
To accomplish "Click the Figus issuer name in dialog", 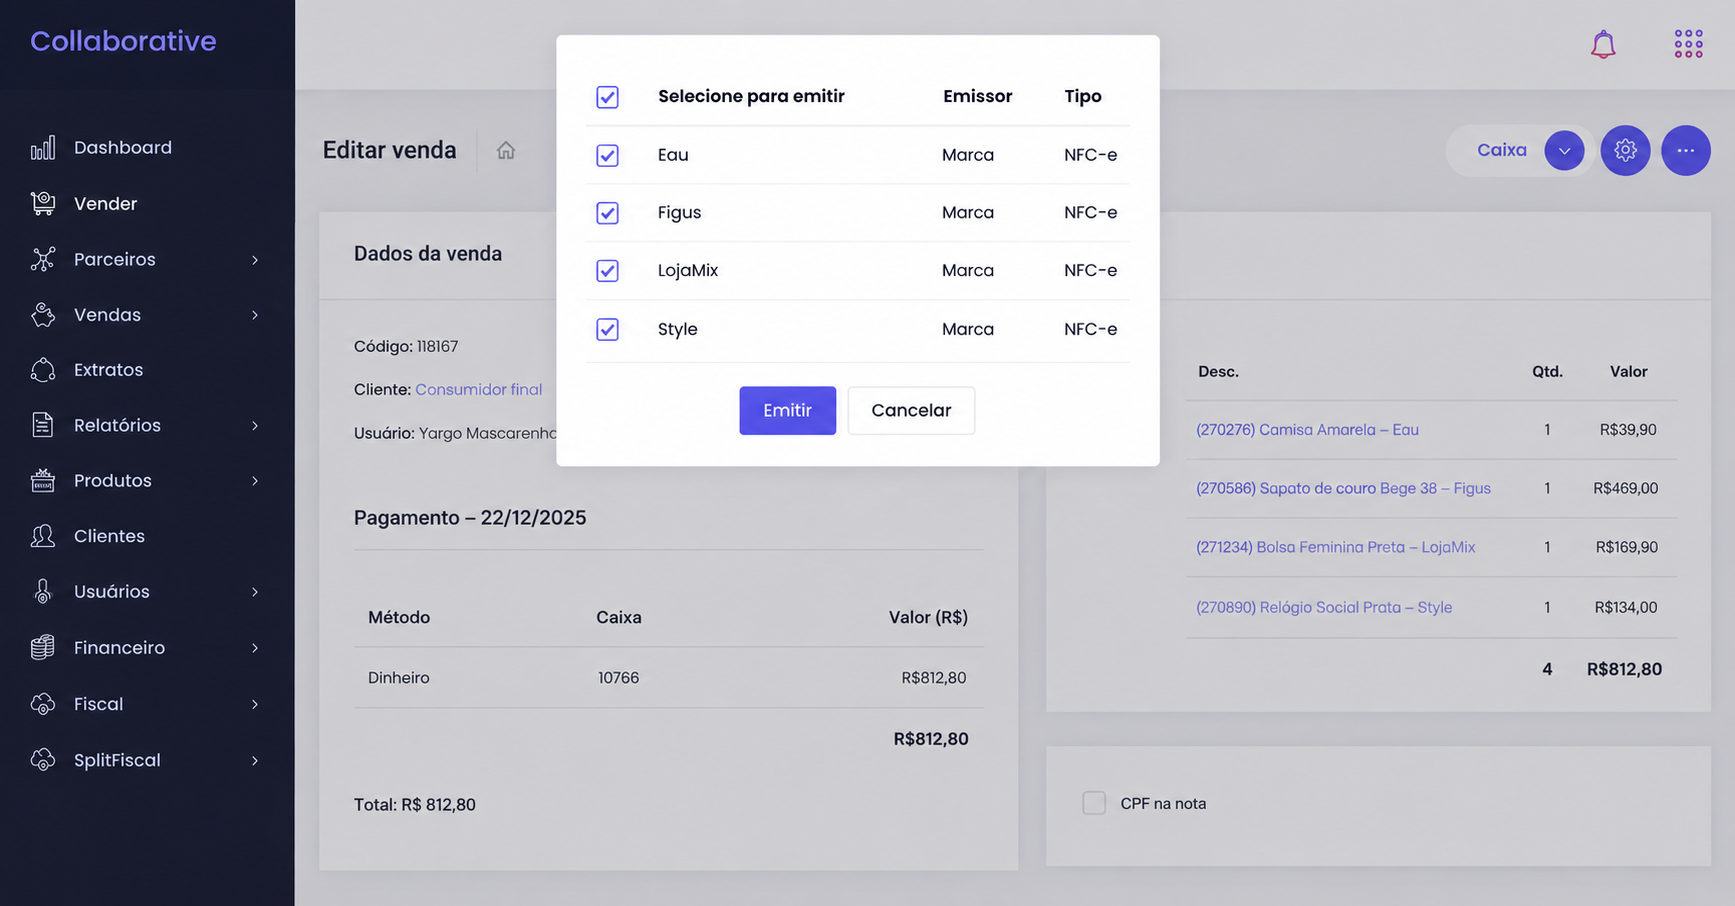I will [x=679, y=213].
